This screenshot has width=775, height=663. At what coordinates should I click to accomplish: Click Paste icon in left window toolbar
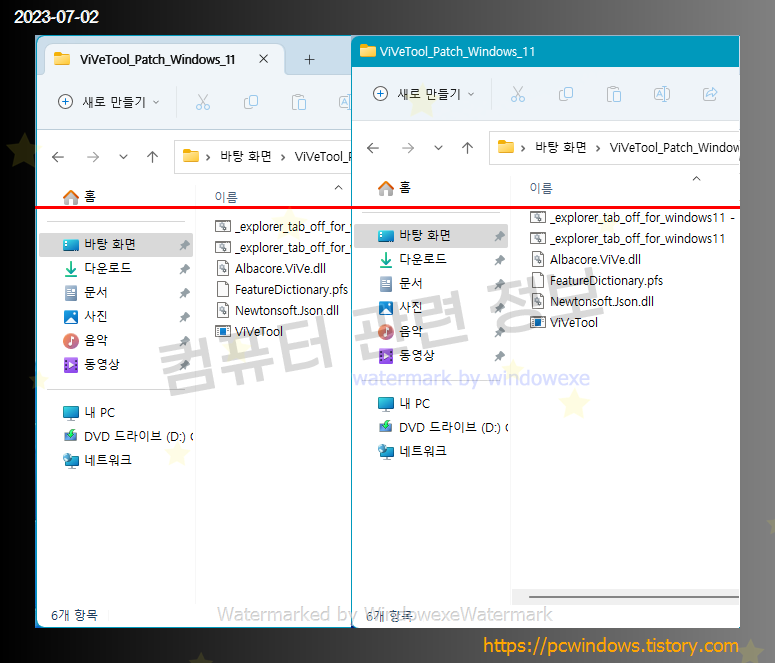299,102
